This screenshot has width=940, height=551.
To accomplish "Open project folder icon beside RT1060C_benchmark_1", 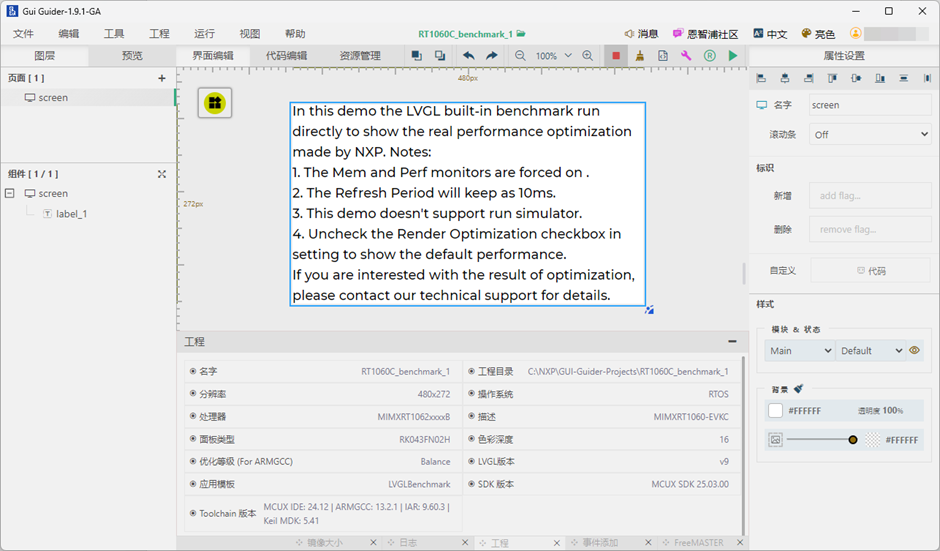I will tap(521, 34).
